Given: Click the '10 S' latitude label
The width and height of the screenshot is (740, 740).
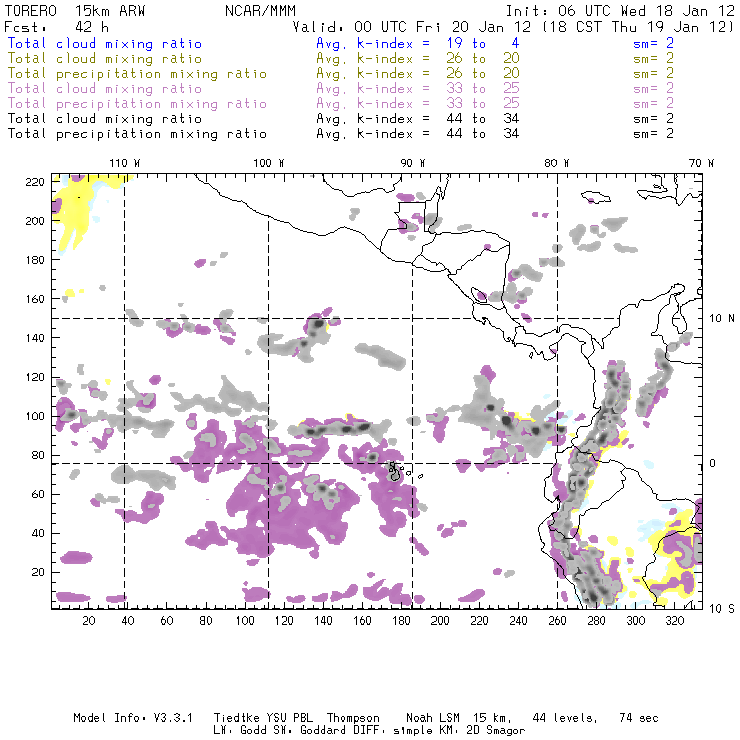Looking at the screenshot, I should click(722, 609).
